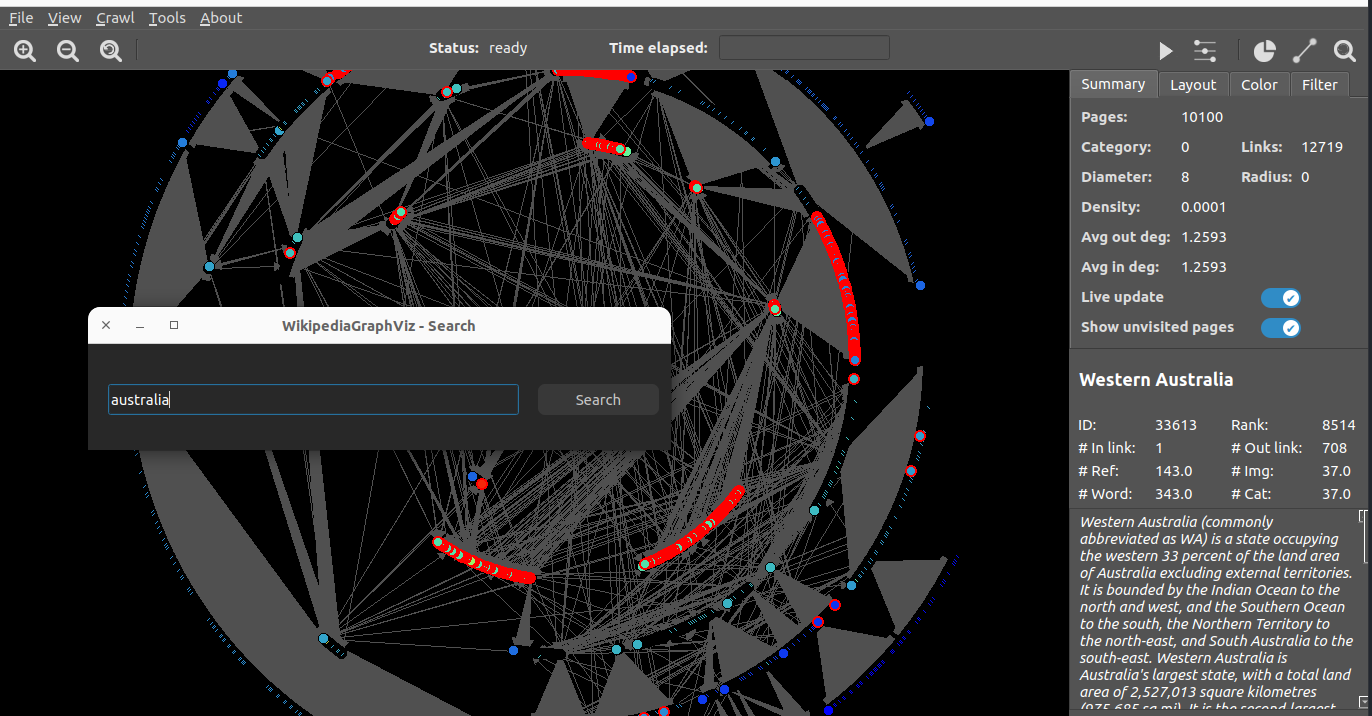Click the 'ready' status text
This screenshot has height=716, width=1372.
point(508,48)
